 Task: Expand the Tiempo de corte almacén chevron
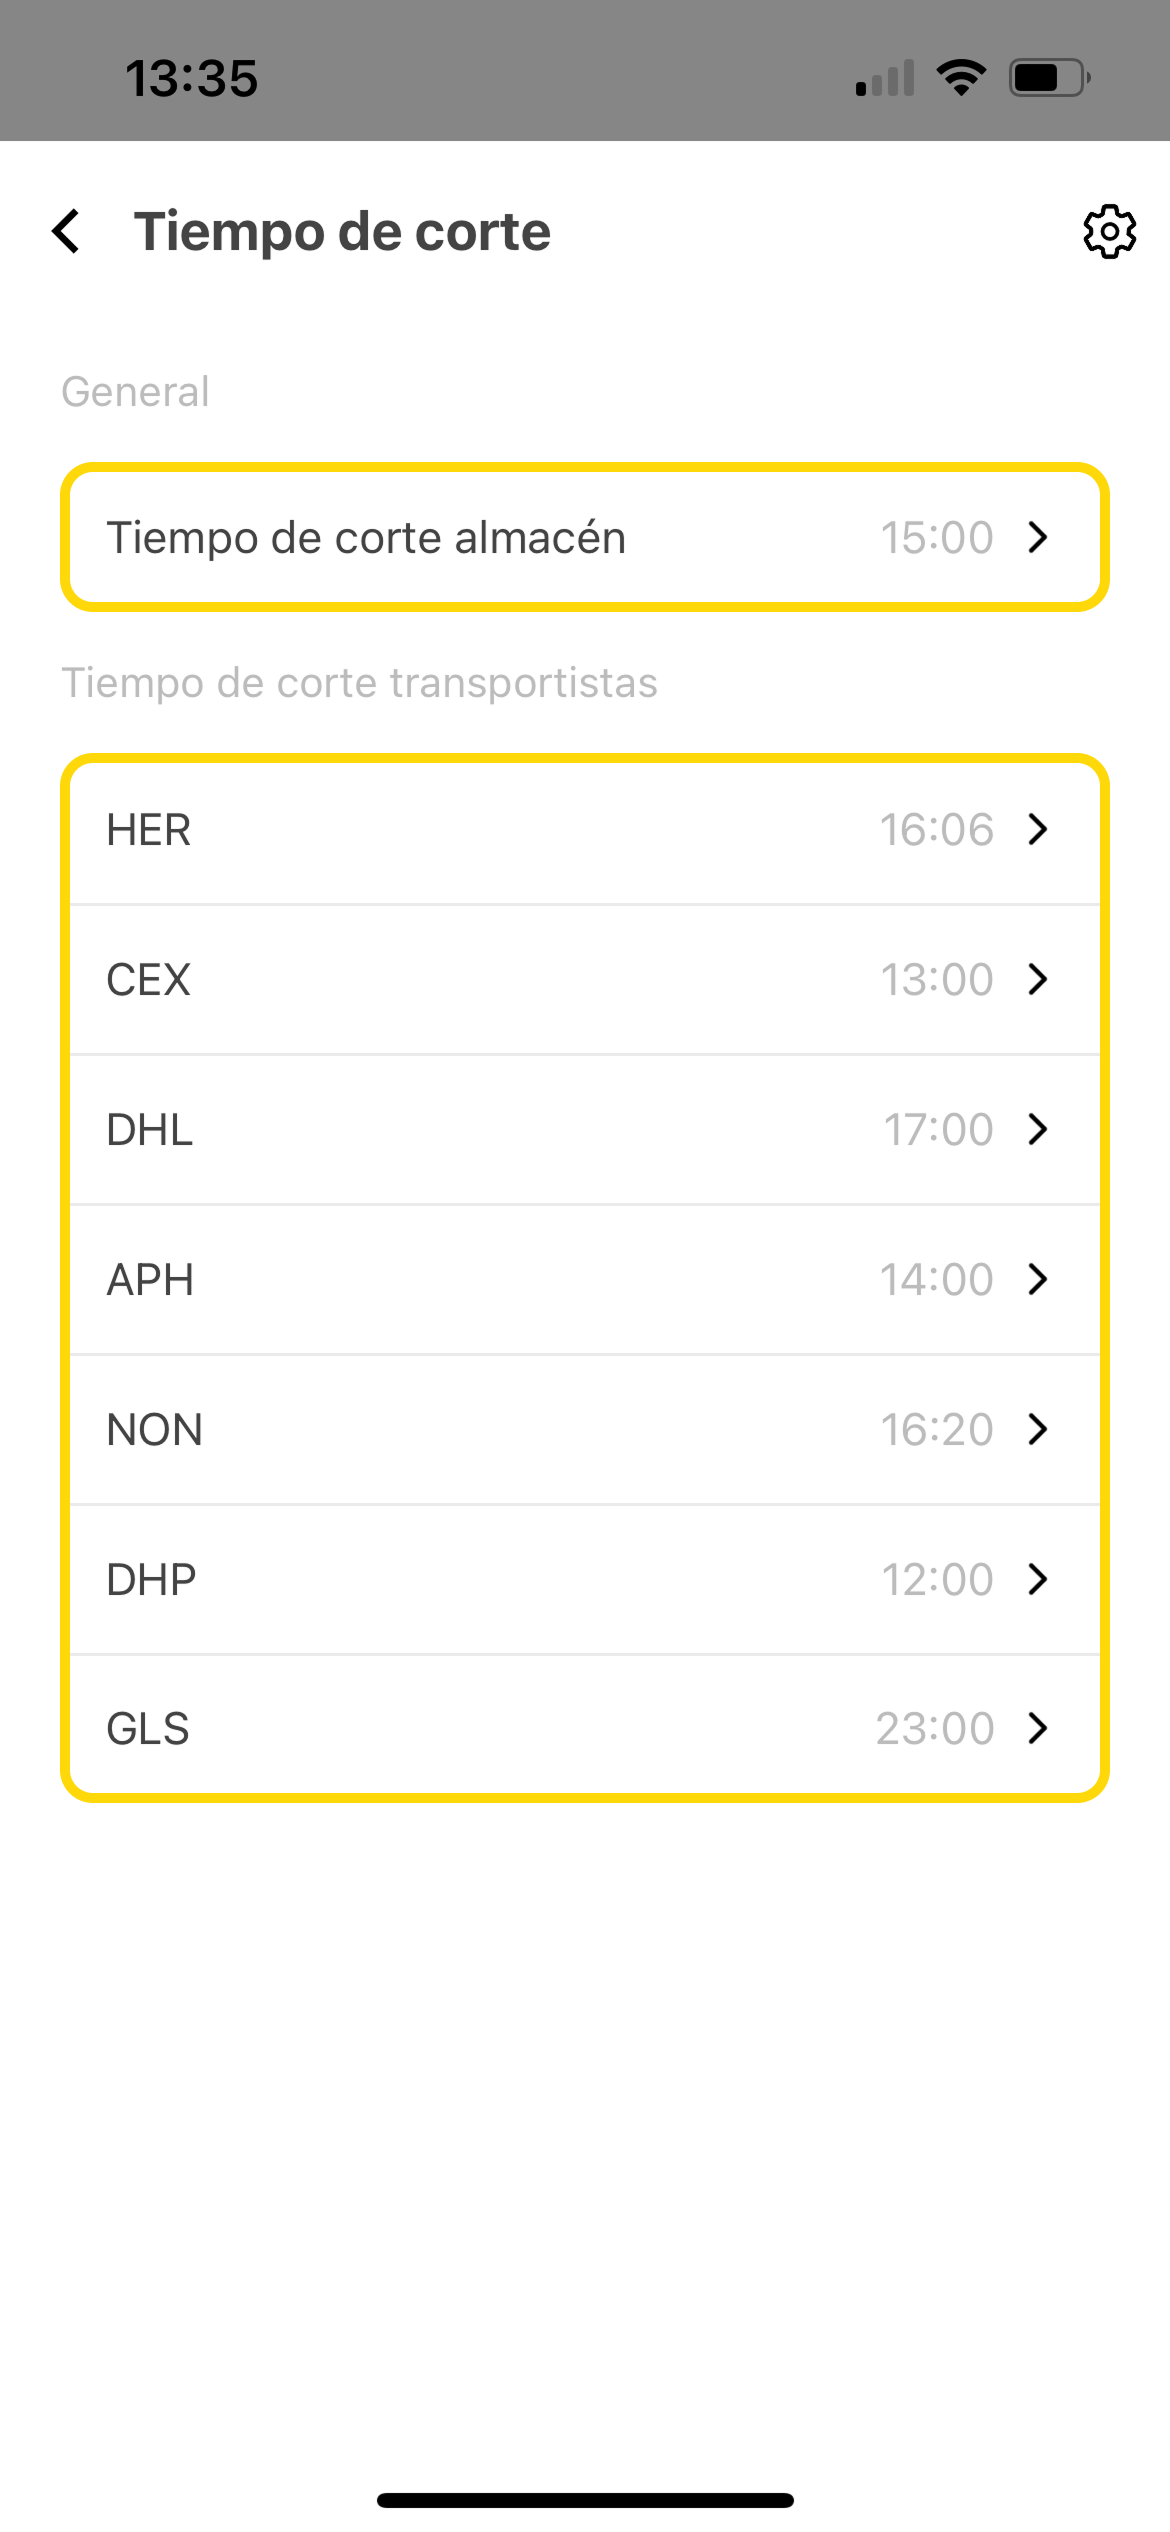1038,537
